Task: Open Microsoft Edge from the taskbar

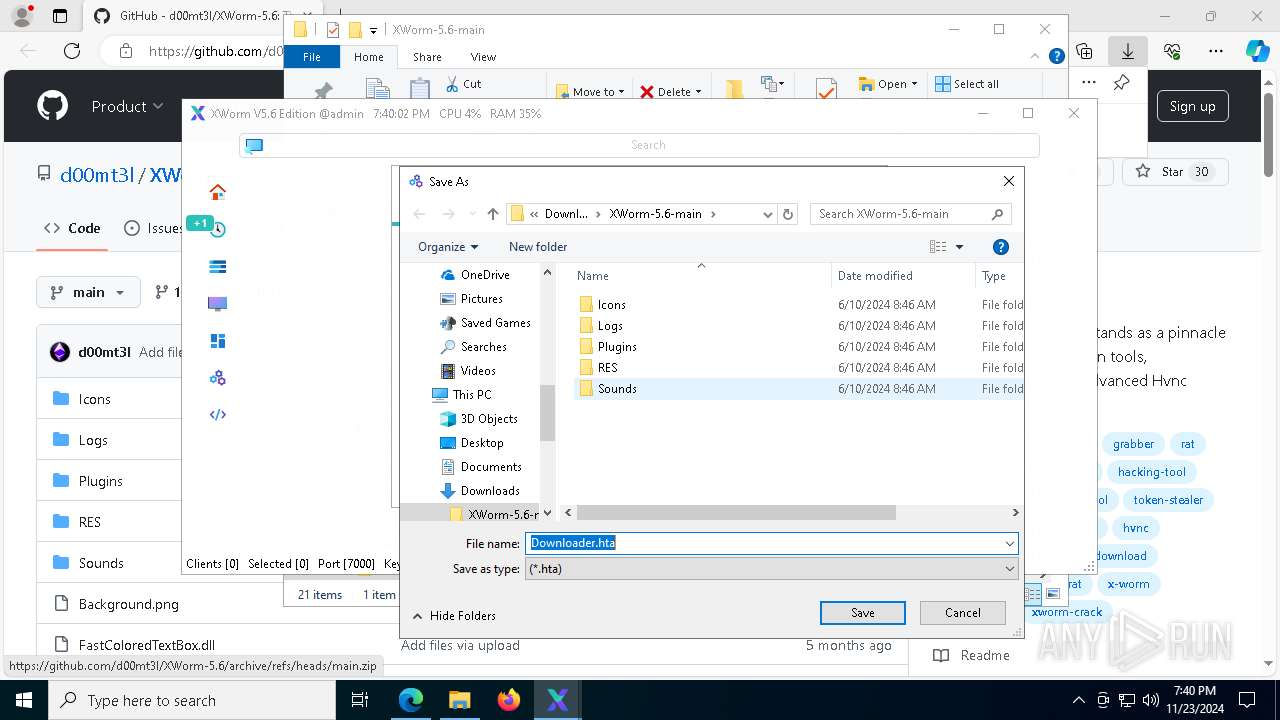Action: 411,700
